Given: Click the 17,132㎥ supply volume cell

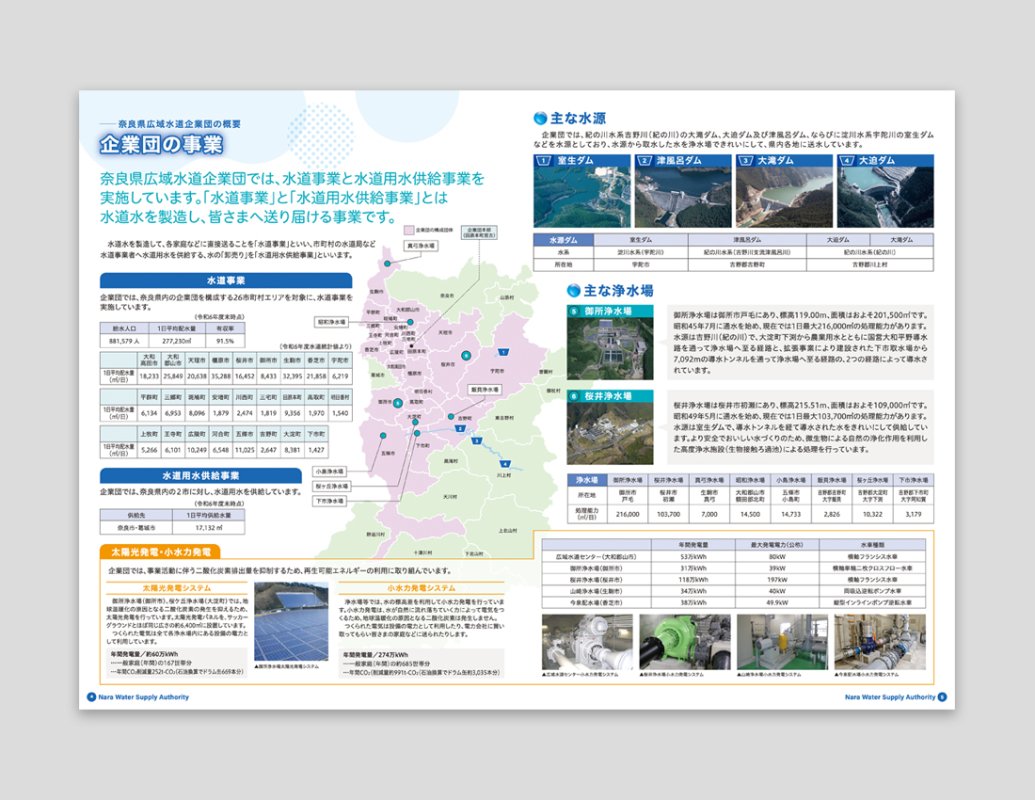Looking at the screenshot, I should 209,528.
